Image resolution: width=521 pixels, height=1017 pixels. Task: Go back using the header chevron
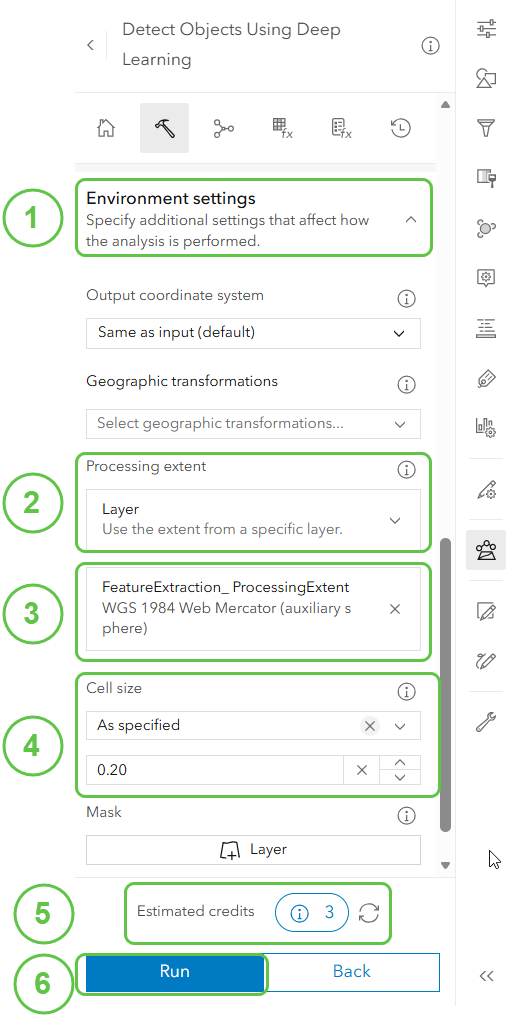[91, 45]
